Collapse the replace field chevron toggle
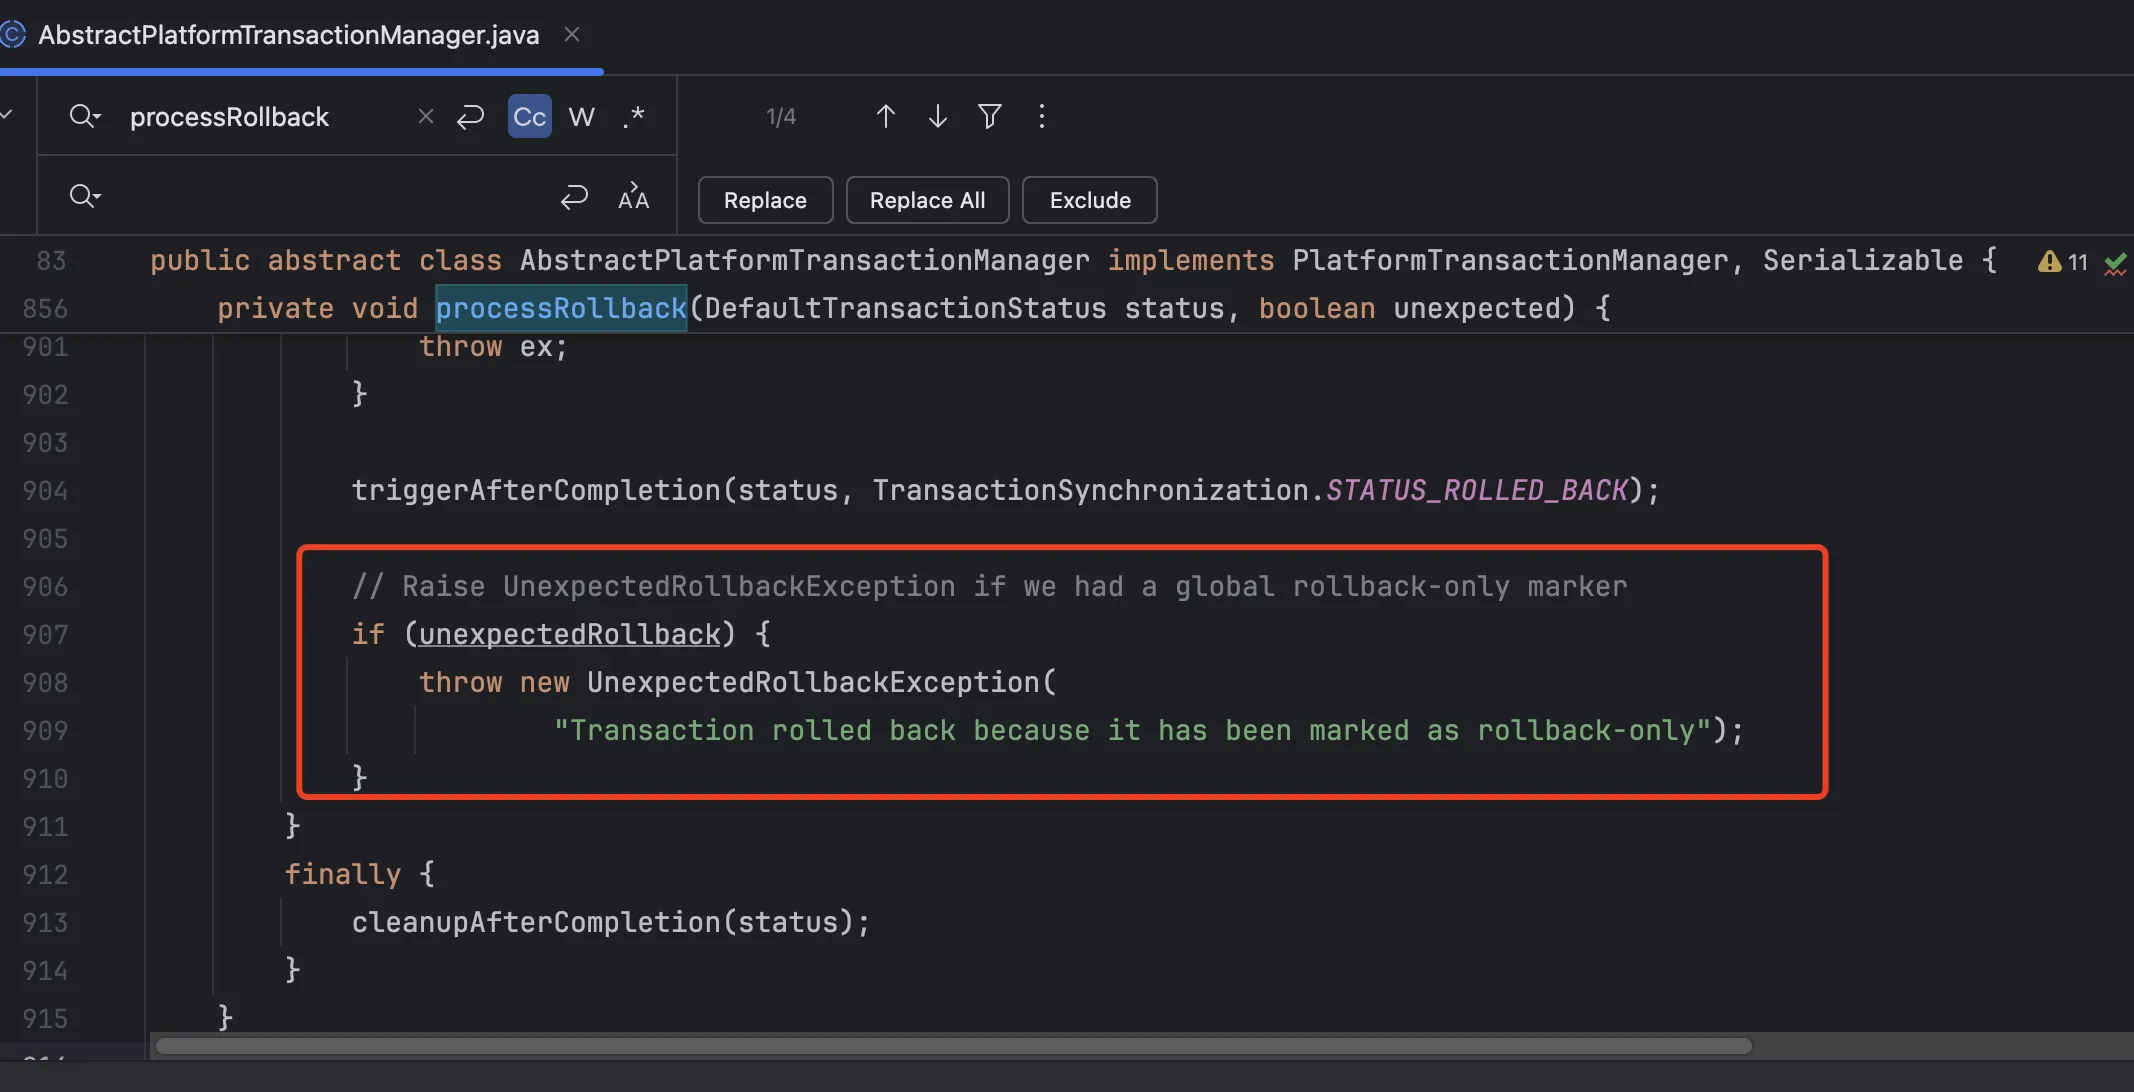Screen dimensions: 2134x1092 [x=6, y=114]
